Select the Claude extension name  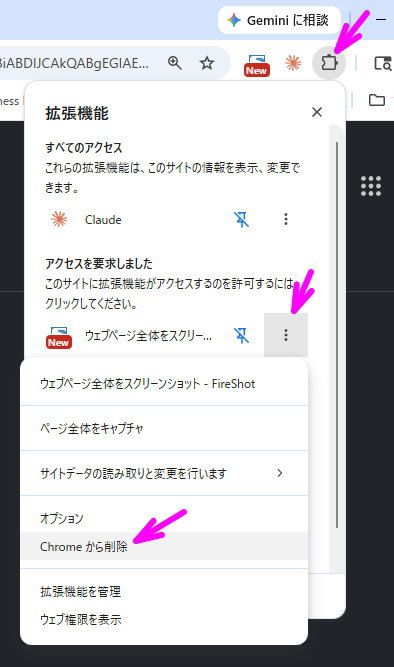coord(103,219)
